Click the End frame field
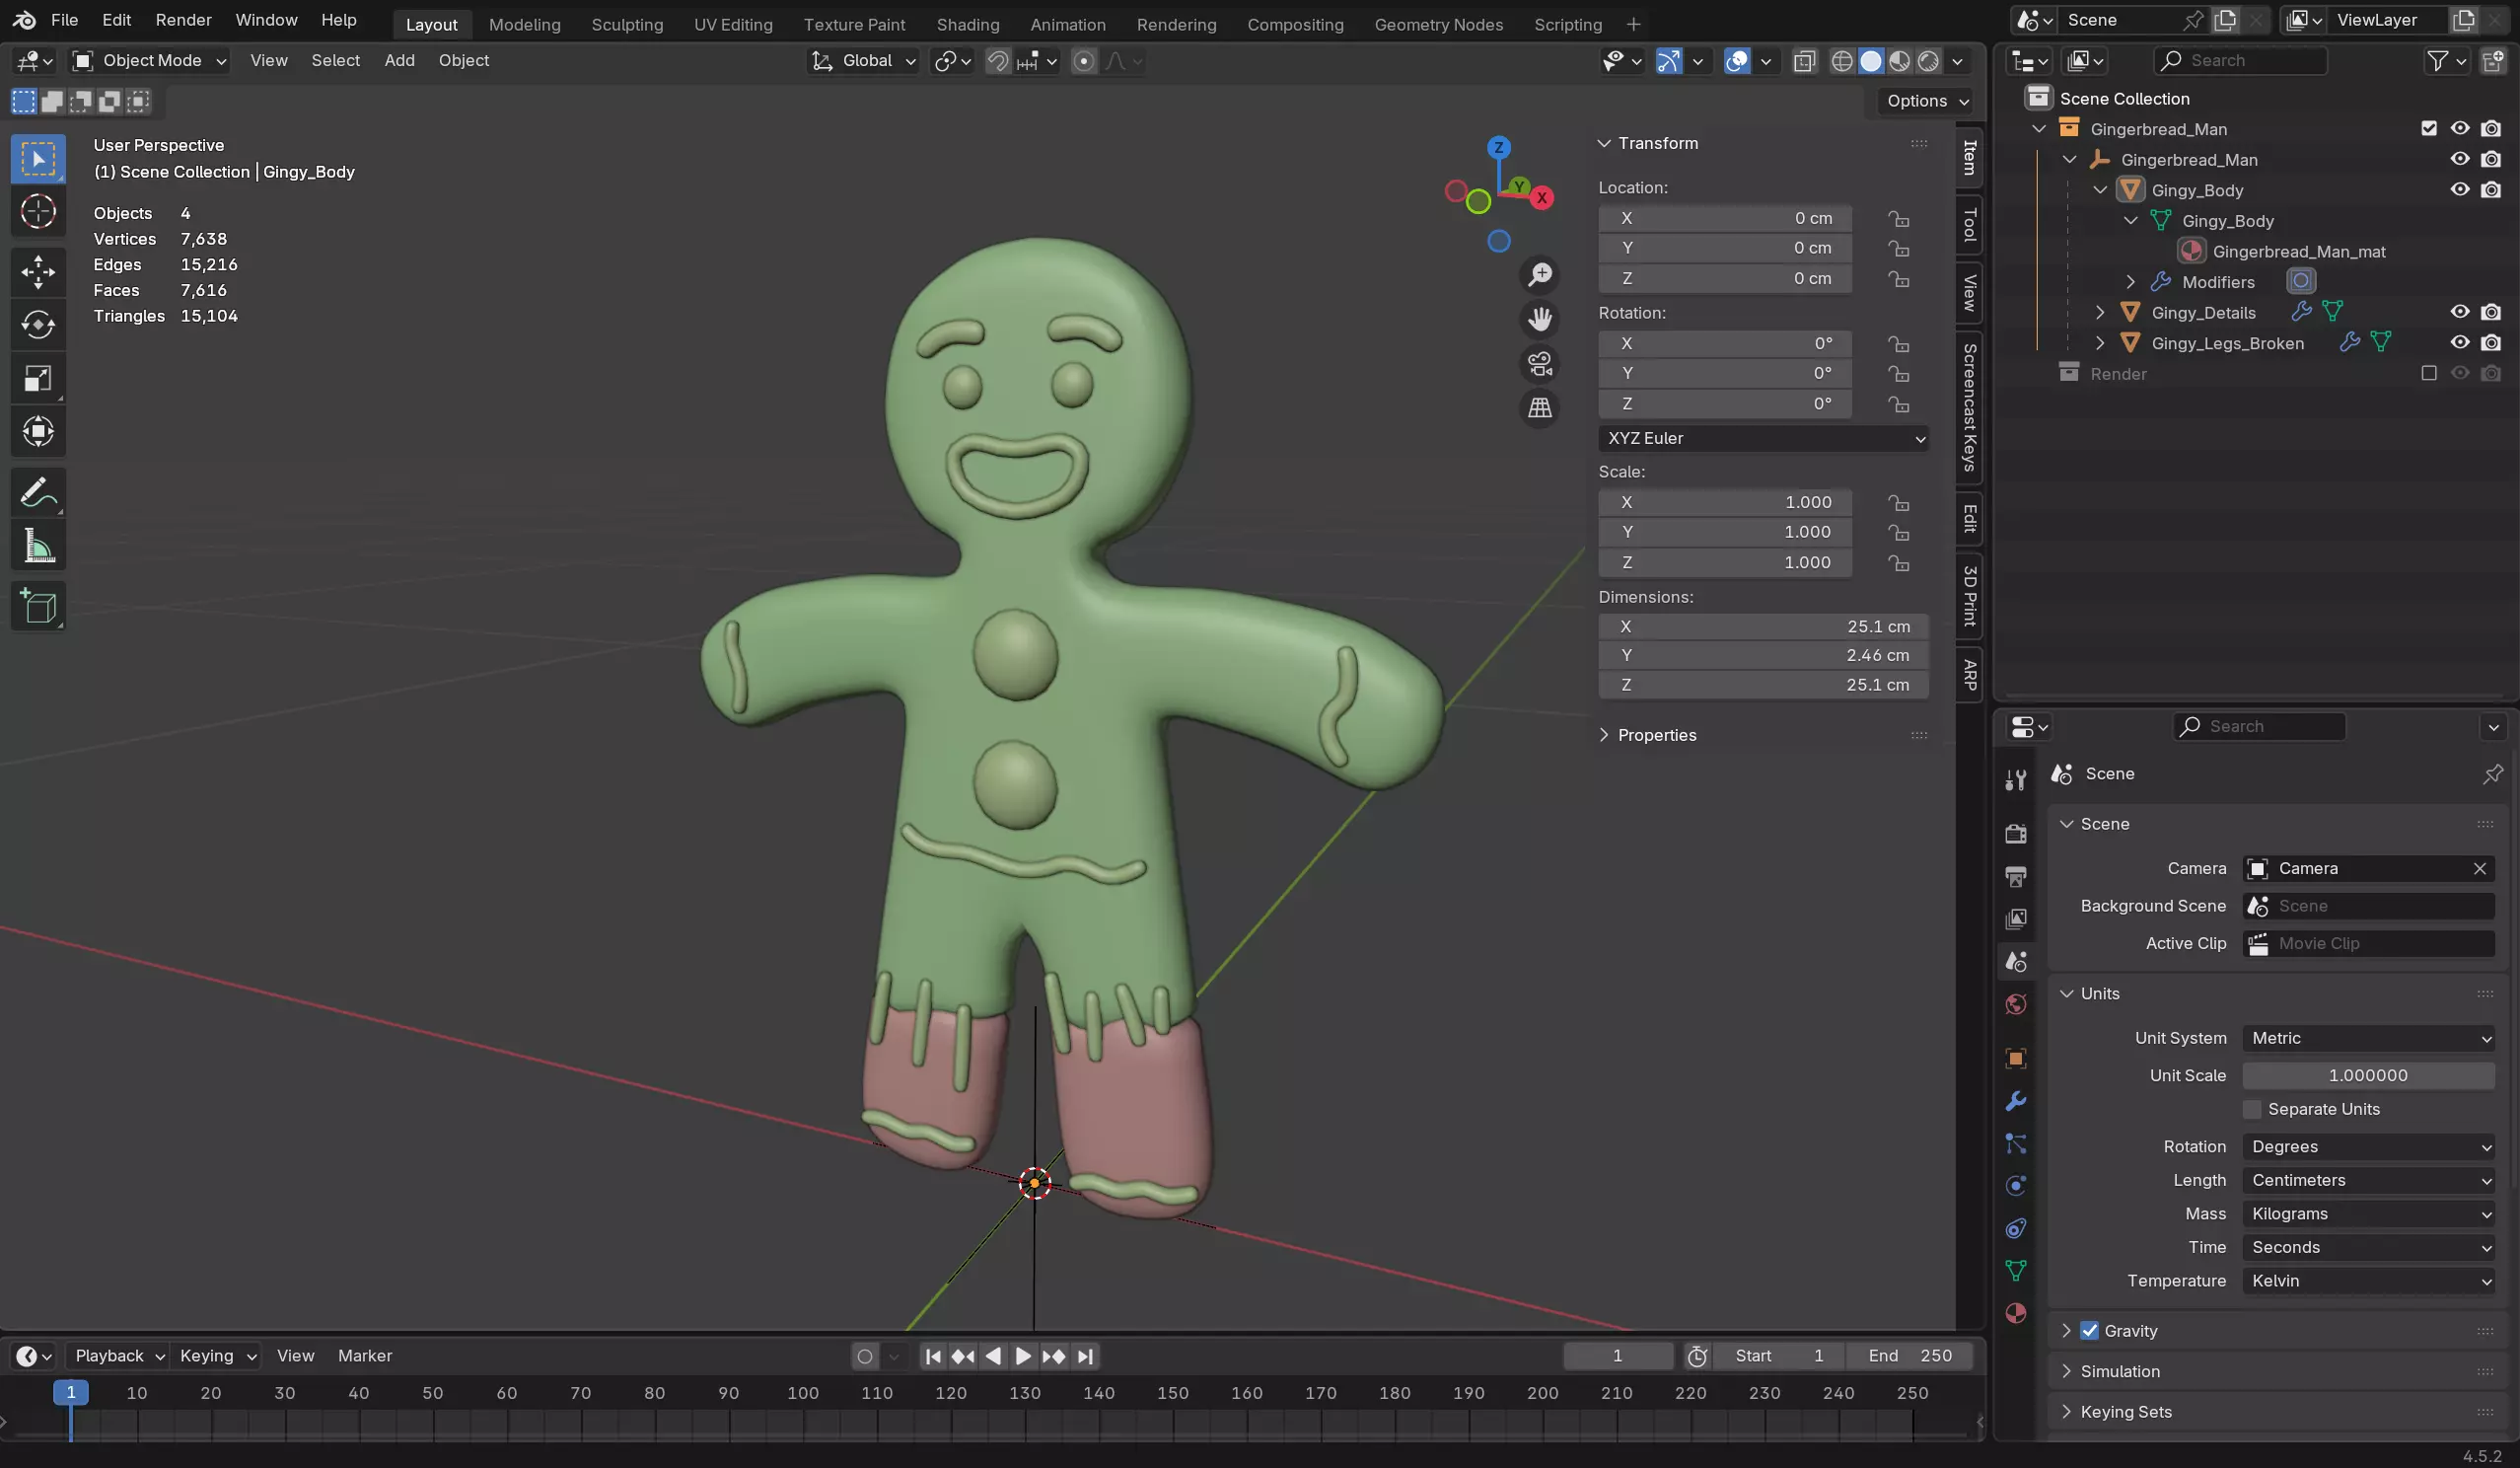 [x=1910, y=1356]
